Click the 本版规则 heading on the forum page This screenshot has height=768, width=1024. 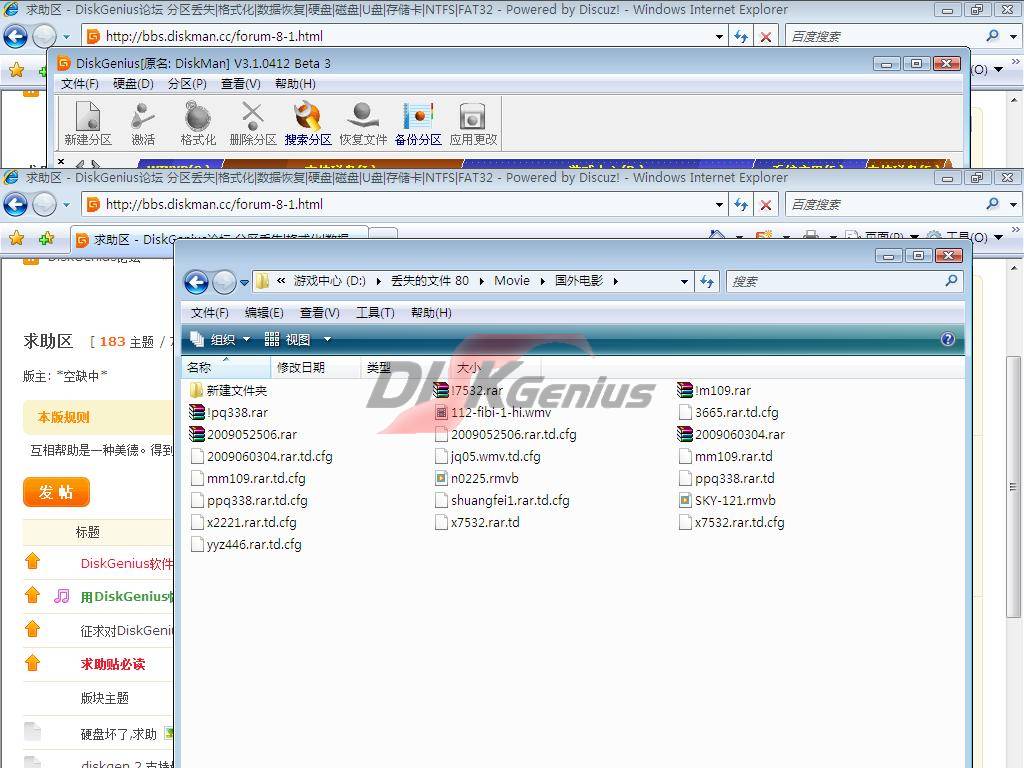pyautogui.click(x=63, y=417)
